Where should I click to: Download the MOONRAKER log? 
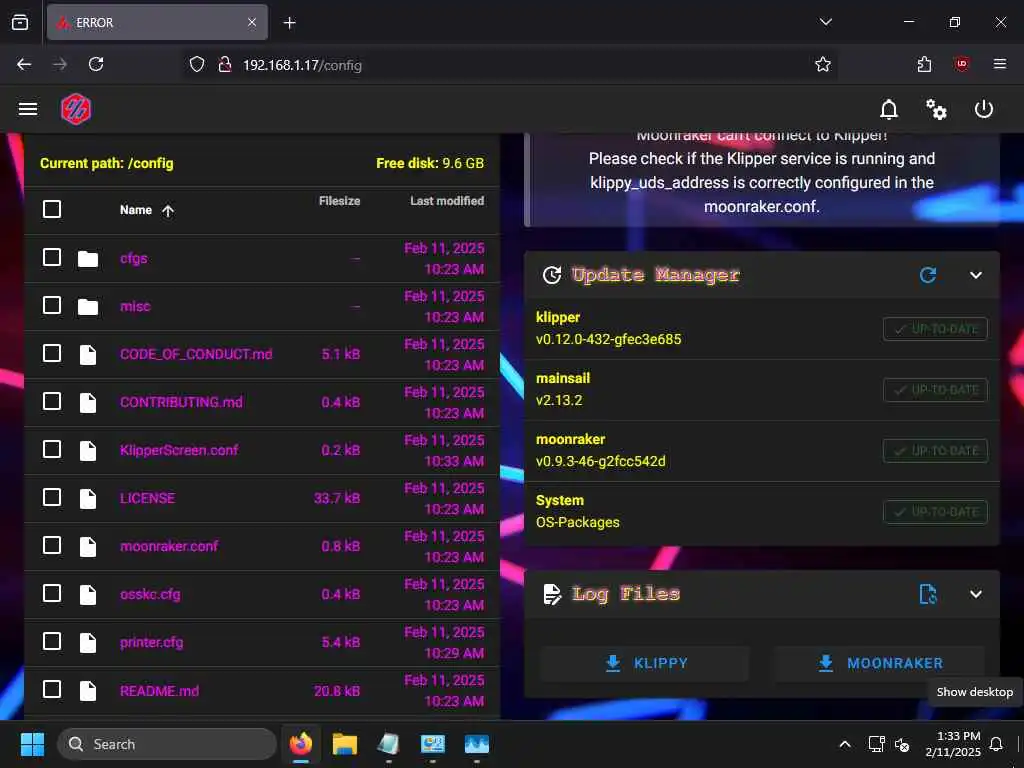(880, 664)
